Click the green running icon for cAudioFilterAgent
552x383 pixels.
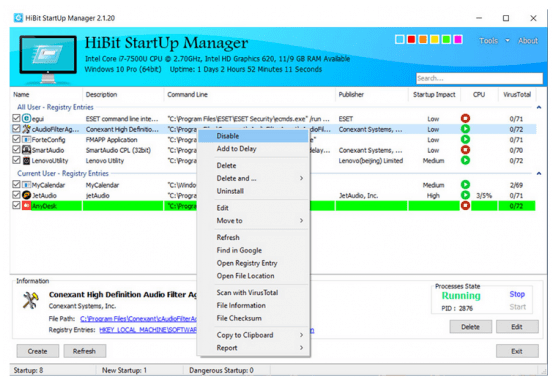(465, 129)
